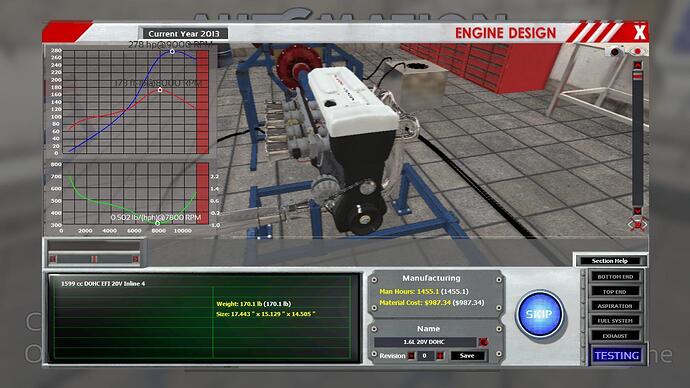
Task: Select the Testing tab
Action: 617,355
